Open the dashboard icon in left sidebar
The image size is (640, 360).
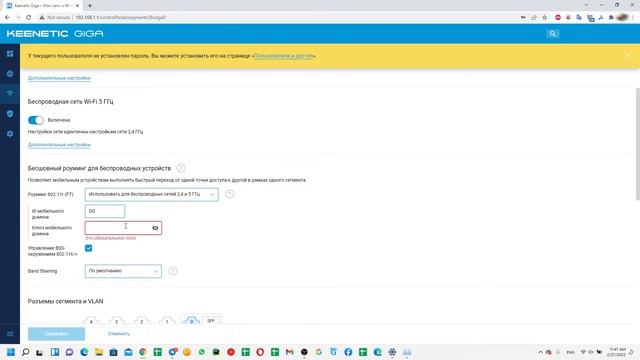click(10, 54)
